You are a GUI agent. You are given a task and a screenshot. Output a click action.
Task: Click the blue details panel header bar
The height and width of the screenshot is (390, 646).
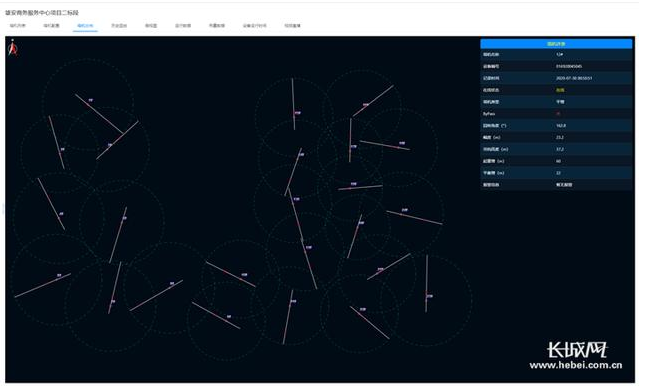[x=556, y=44]
